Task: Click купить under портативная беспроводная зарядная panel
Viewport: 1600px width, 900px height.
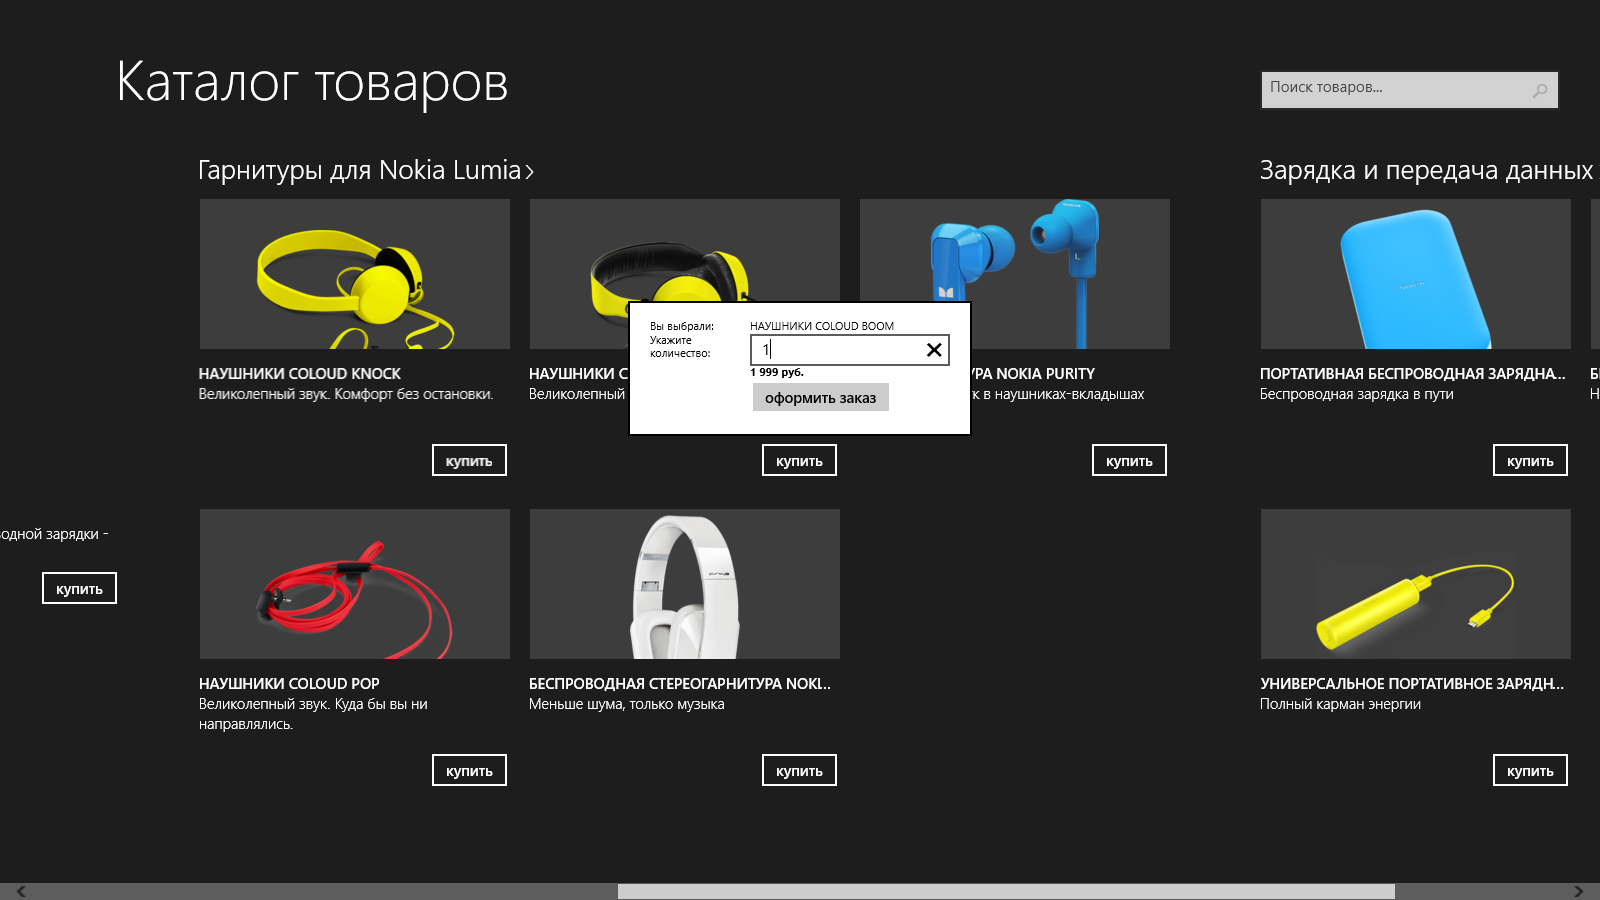Action: [x=1530, y=460]
